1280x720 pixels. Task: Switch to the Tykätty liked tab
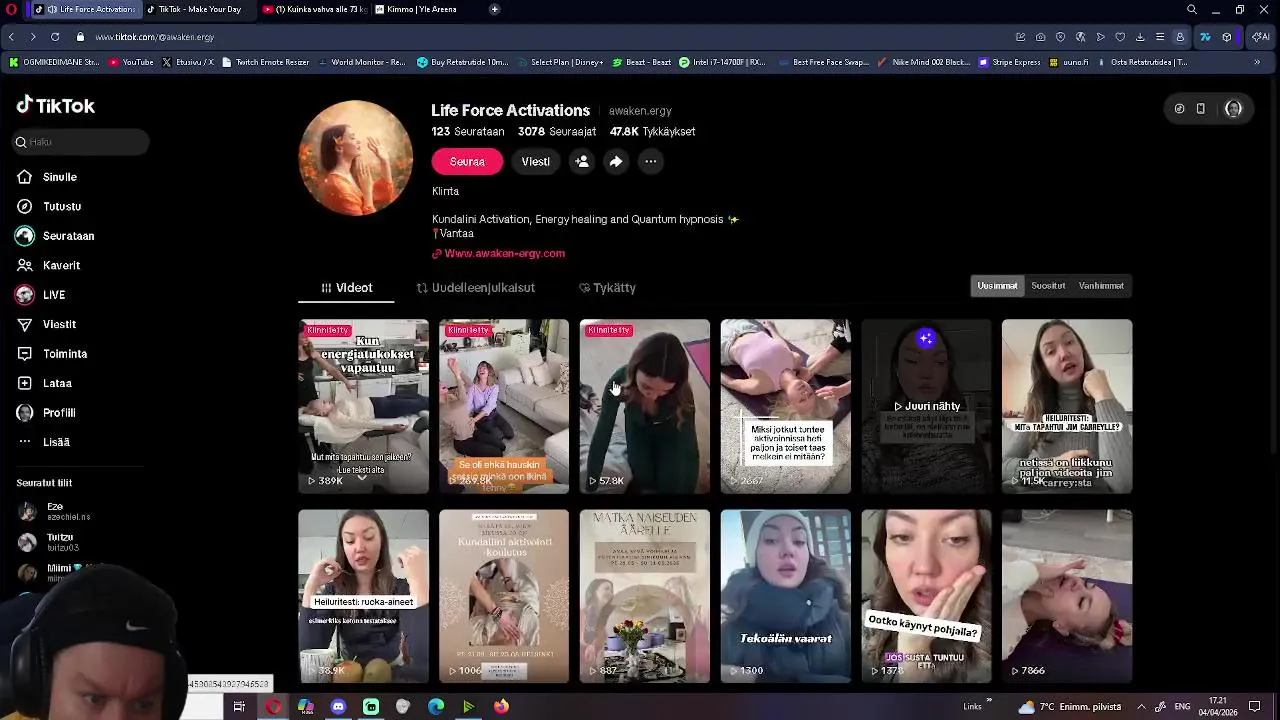point(607,288)
